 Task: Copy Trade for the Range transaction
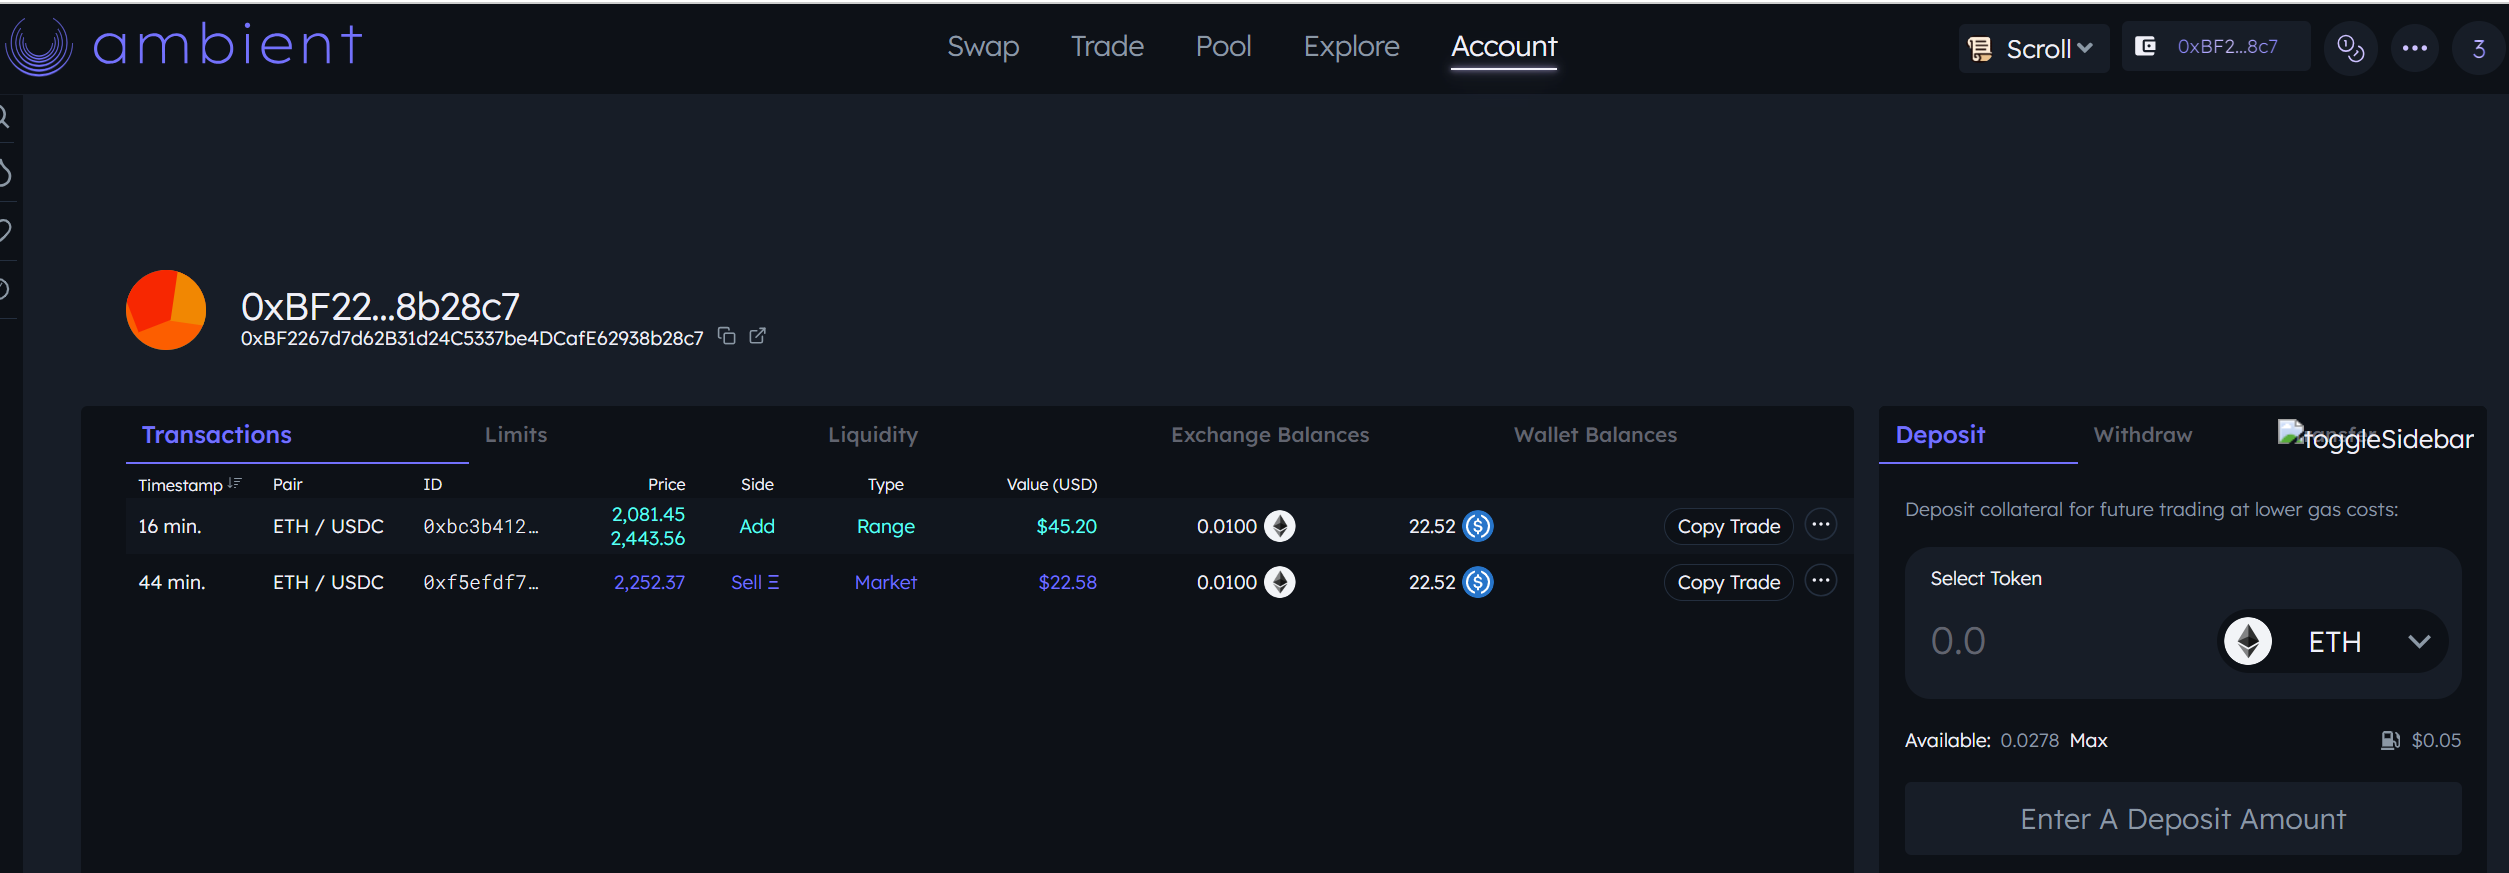point(1728,526)
